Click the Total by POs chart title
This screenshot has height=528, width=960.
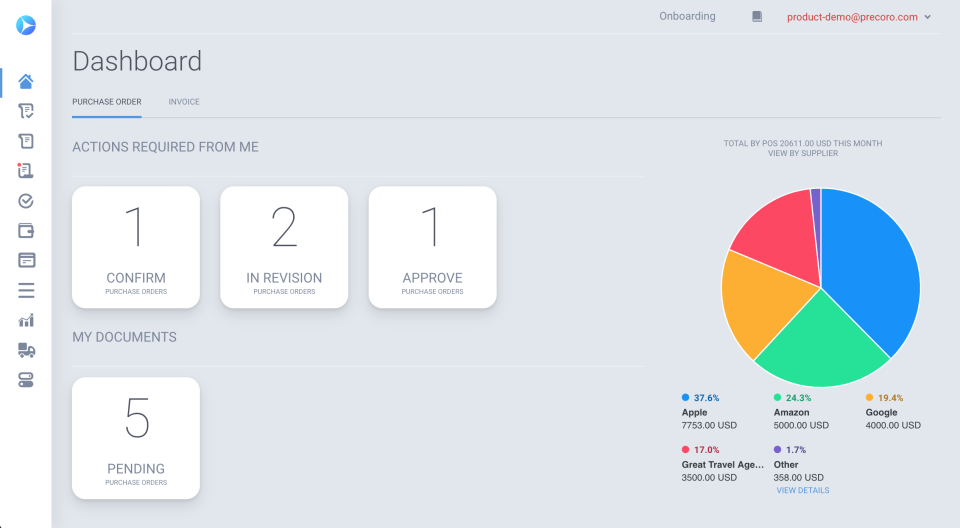click(x=803, y=143)
